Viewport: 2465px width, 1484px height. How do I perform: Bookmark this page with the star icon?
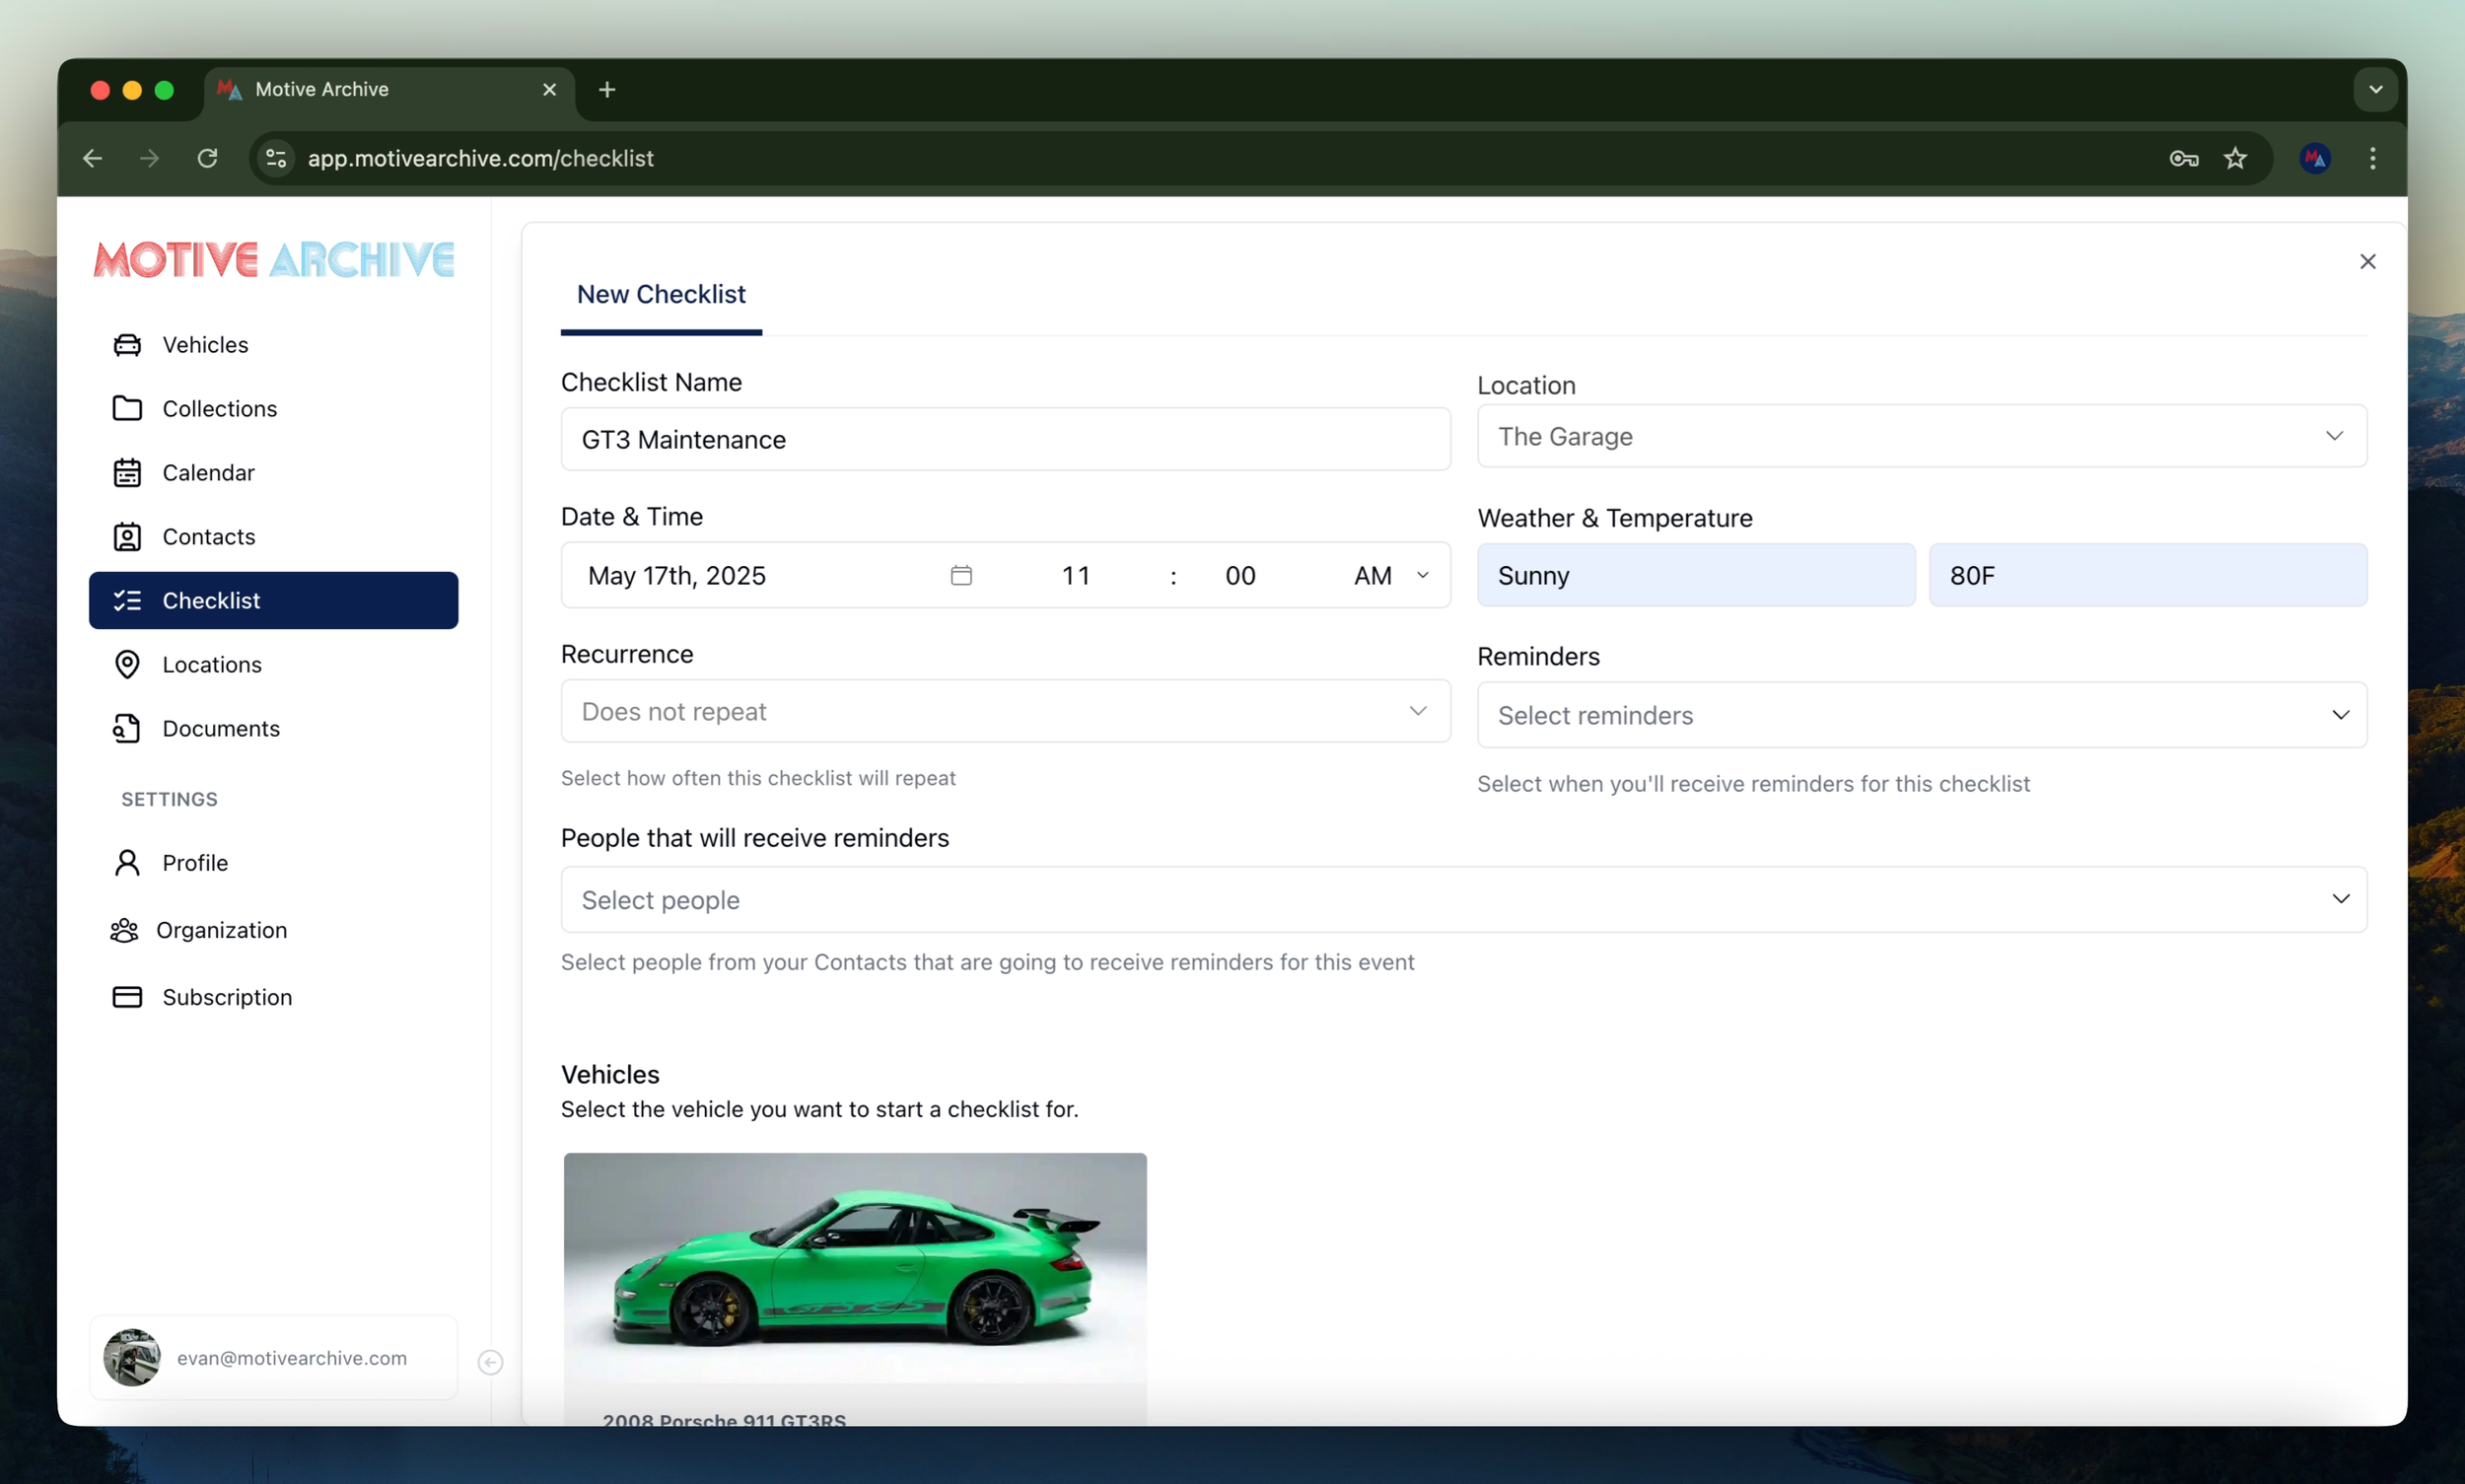click(2235, 158)
